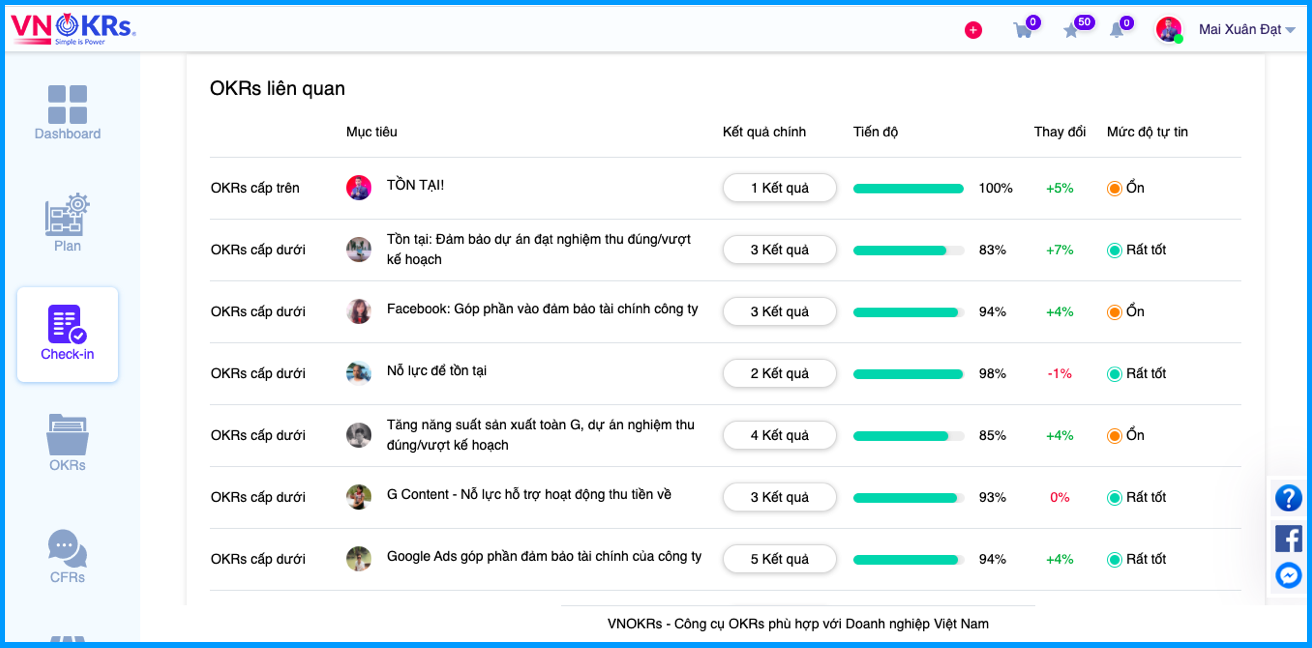
Task: Click the 'Kết quả chính' column header
Action: click(764, 132)
